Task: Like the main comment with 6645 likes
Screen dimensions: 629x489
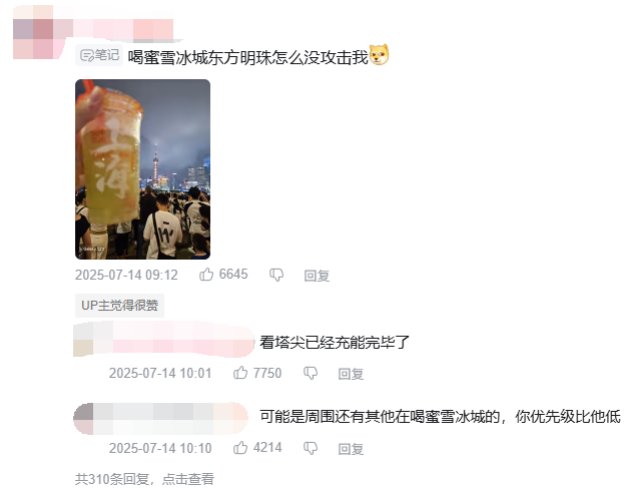Action: pos(206,275)
